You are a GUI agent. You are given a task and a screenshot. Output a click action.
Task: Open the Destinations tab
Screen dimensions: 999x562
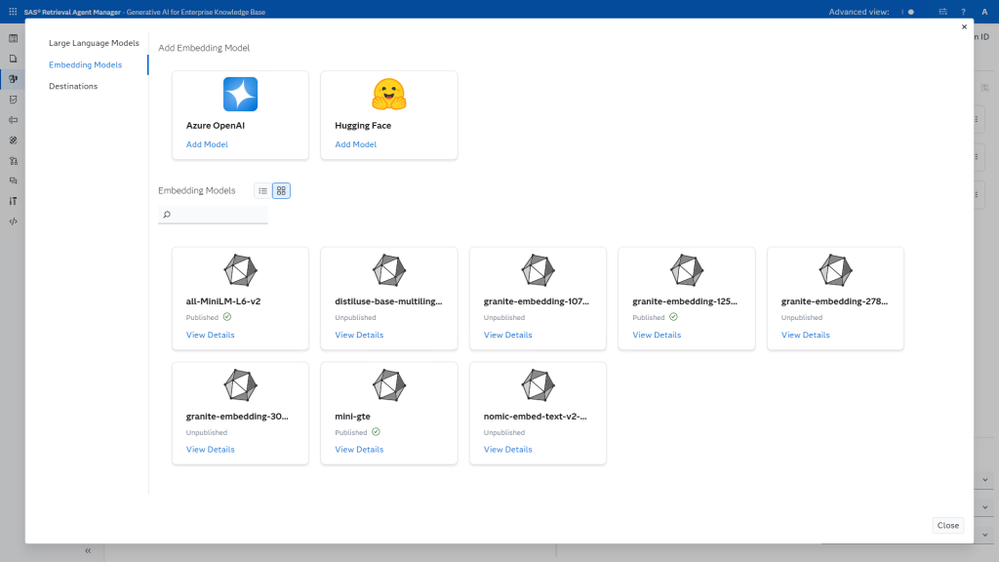click(x=73, y=86)
